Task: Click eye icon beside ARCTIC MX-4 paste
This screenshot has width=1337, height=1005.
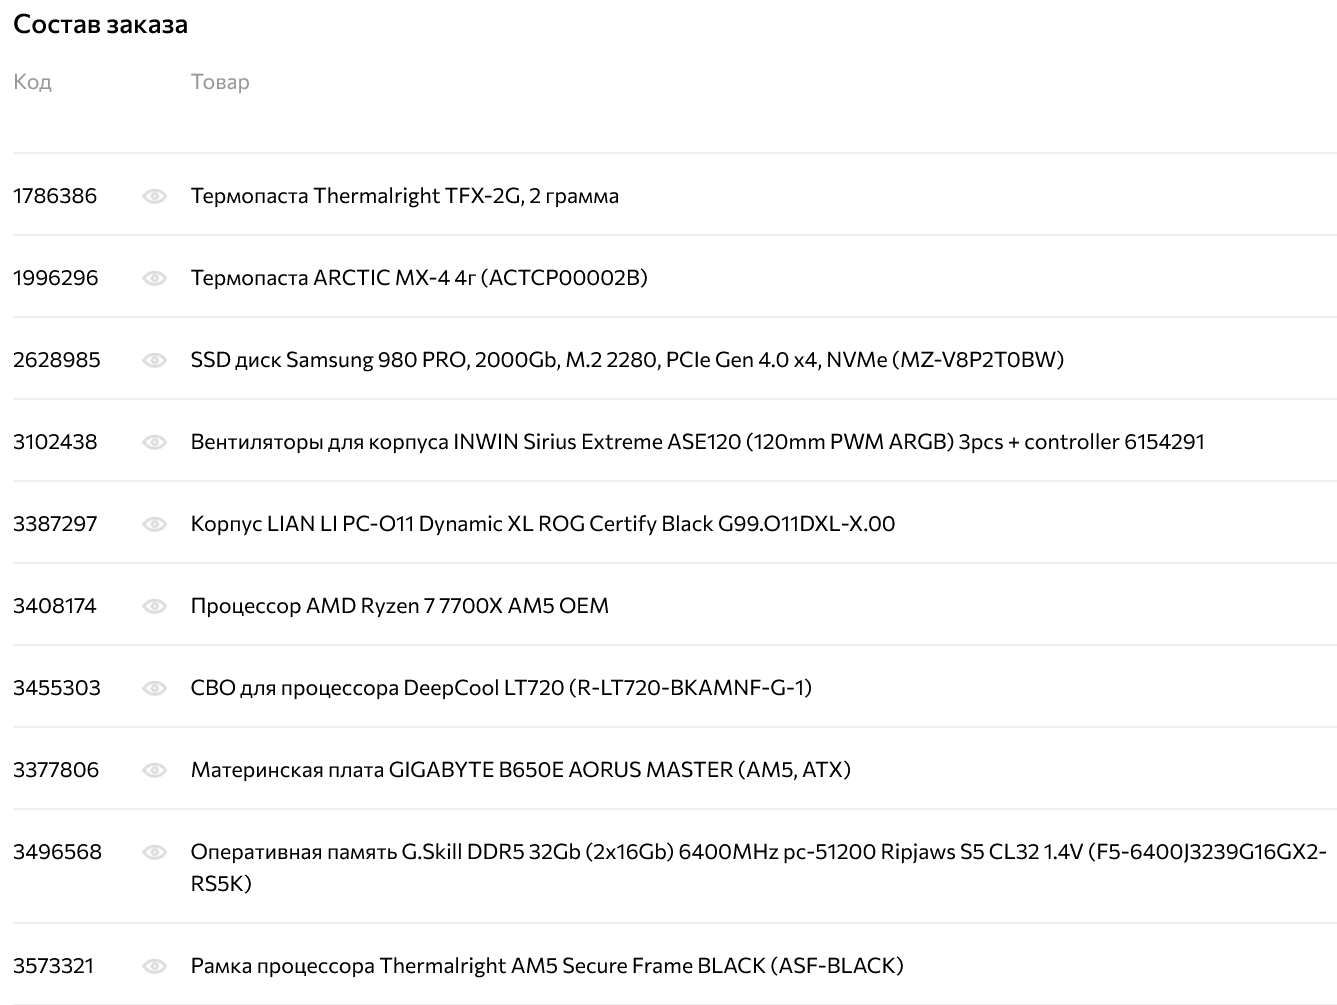Action: pyautogui.click(x=154, y=278)
